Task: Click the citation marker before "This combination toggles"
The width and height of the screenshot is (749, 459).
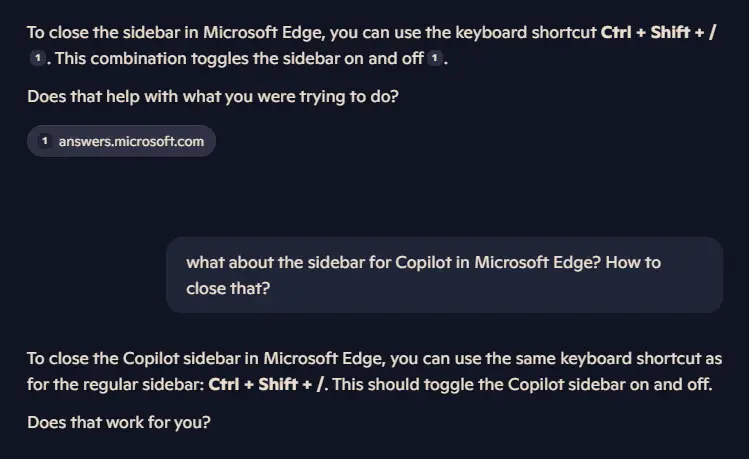Action: (x=38, y=60)
